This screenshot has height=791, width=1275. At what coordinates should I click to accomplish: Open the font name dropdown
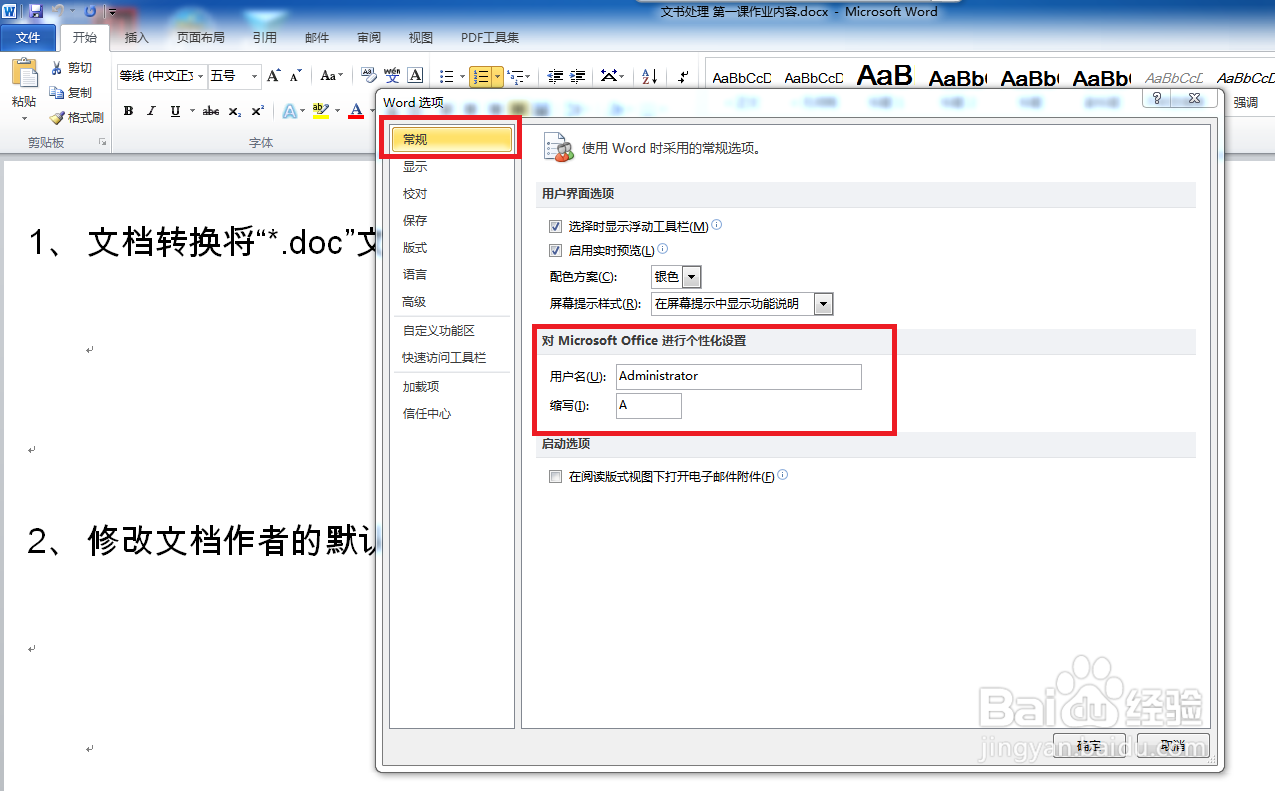pyautogui.click(x=201, y=76)
